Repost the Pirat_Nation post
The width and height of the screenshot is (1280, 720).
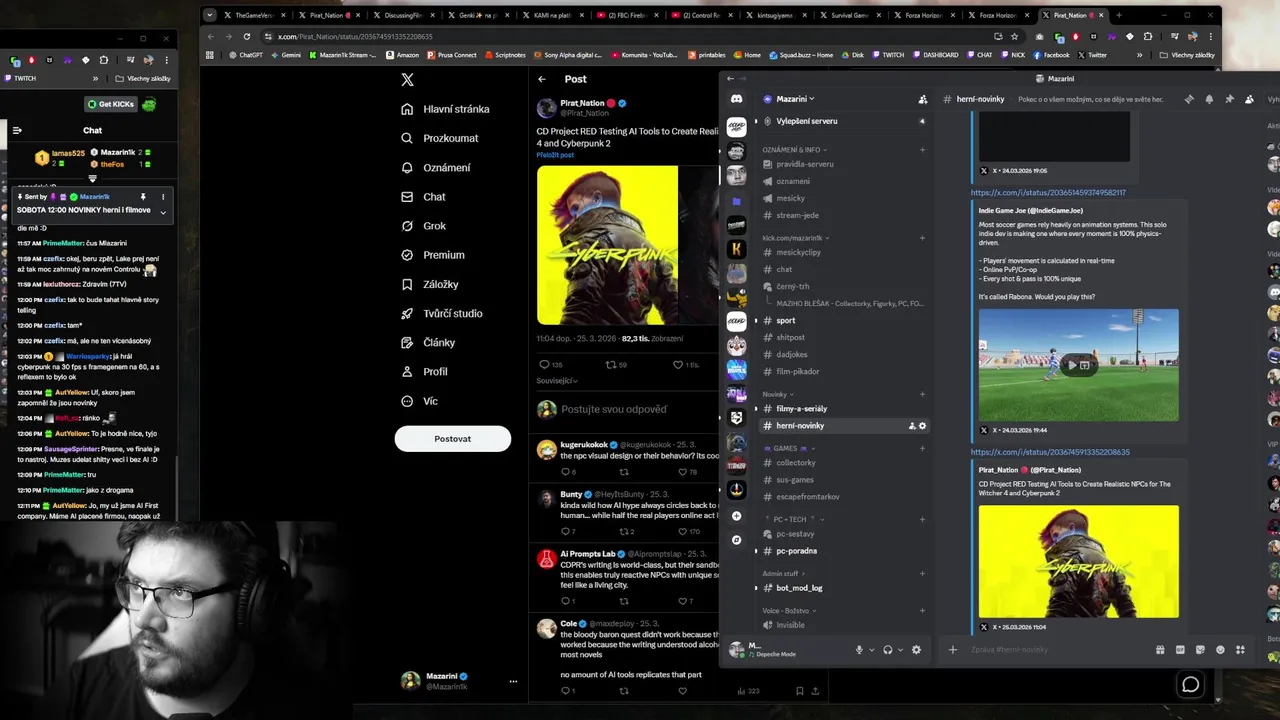pyautogui.click(x=610, y=365)
